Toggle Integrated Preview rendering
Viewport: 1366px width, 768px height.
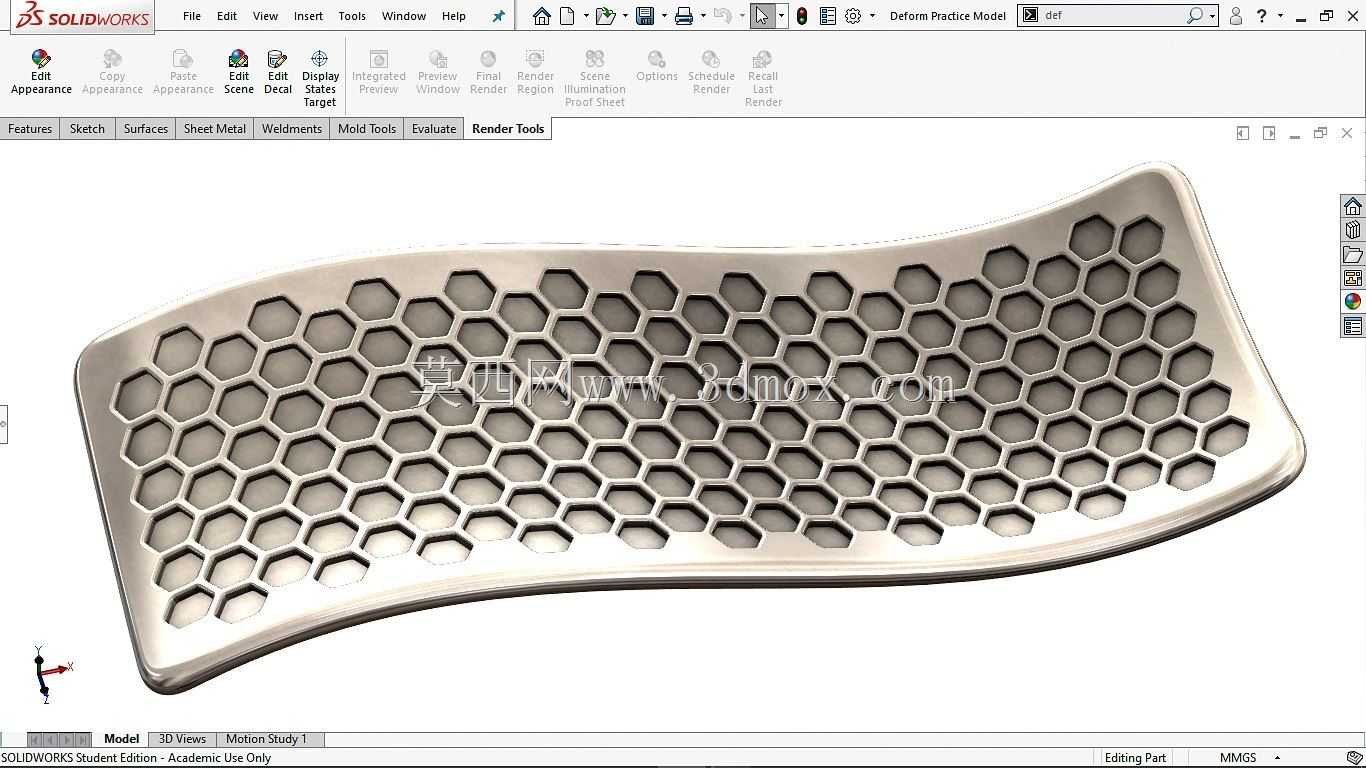click(x=379, y=73)
